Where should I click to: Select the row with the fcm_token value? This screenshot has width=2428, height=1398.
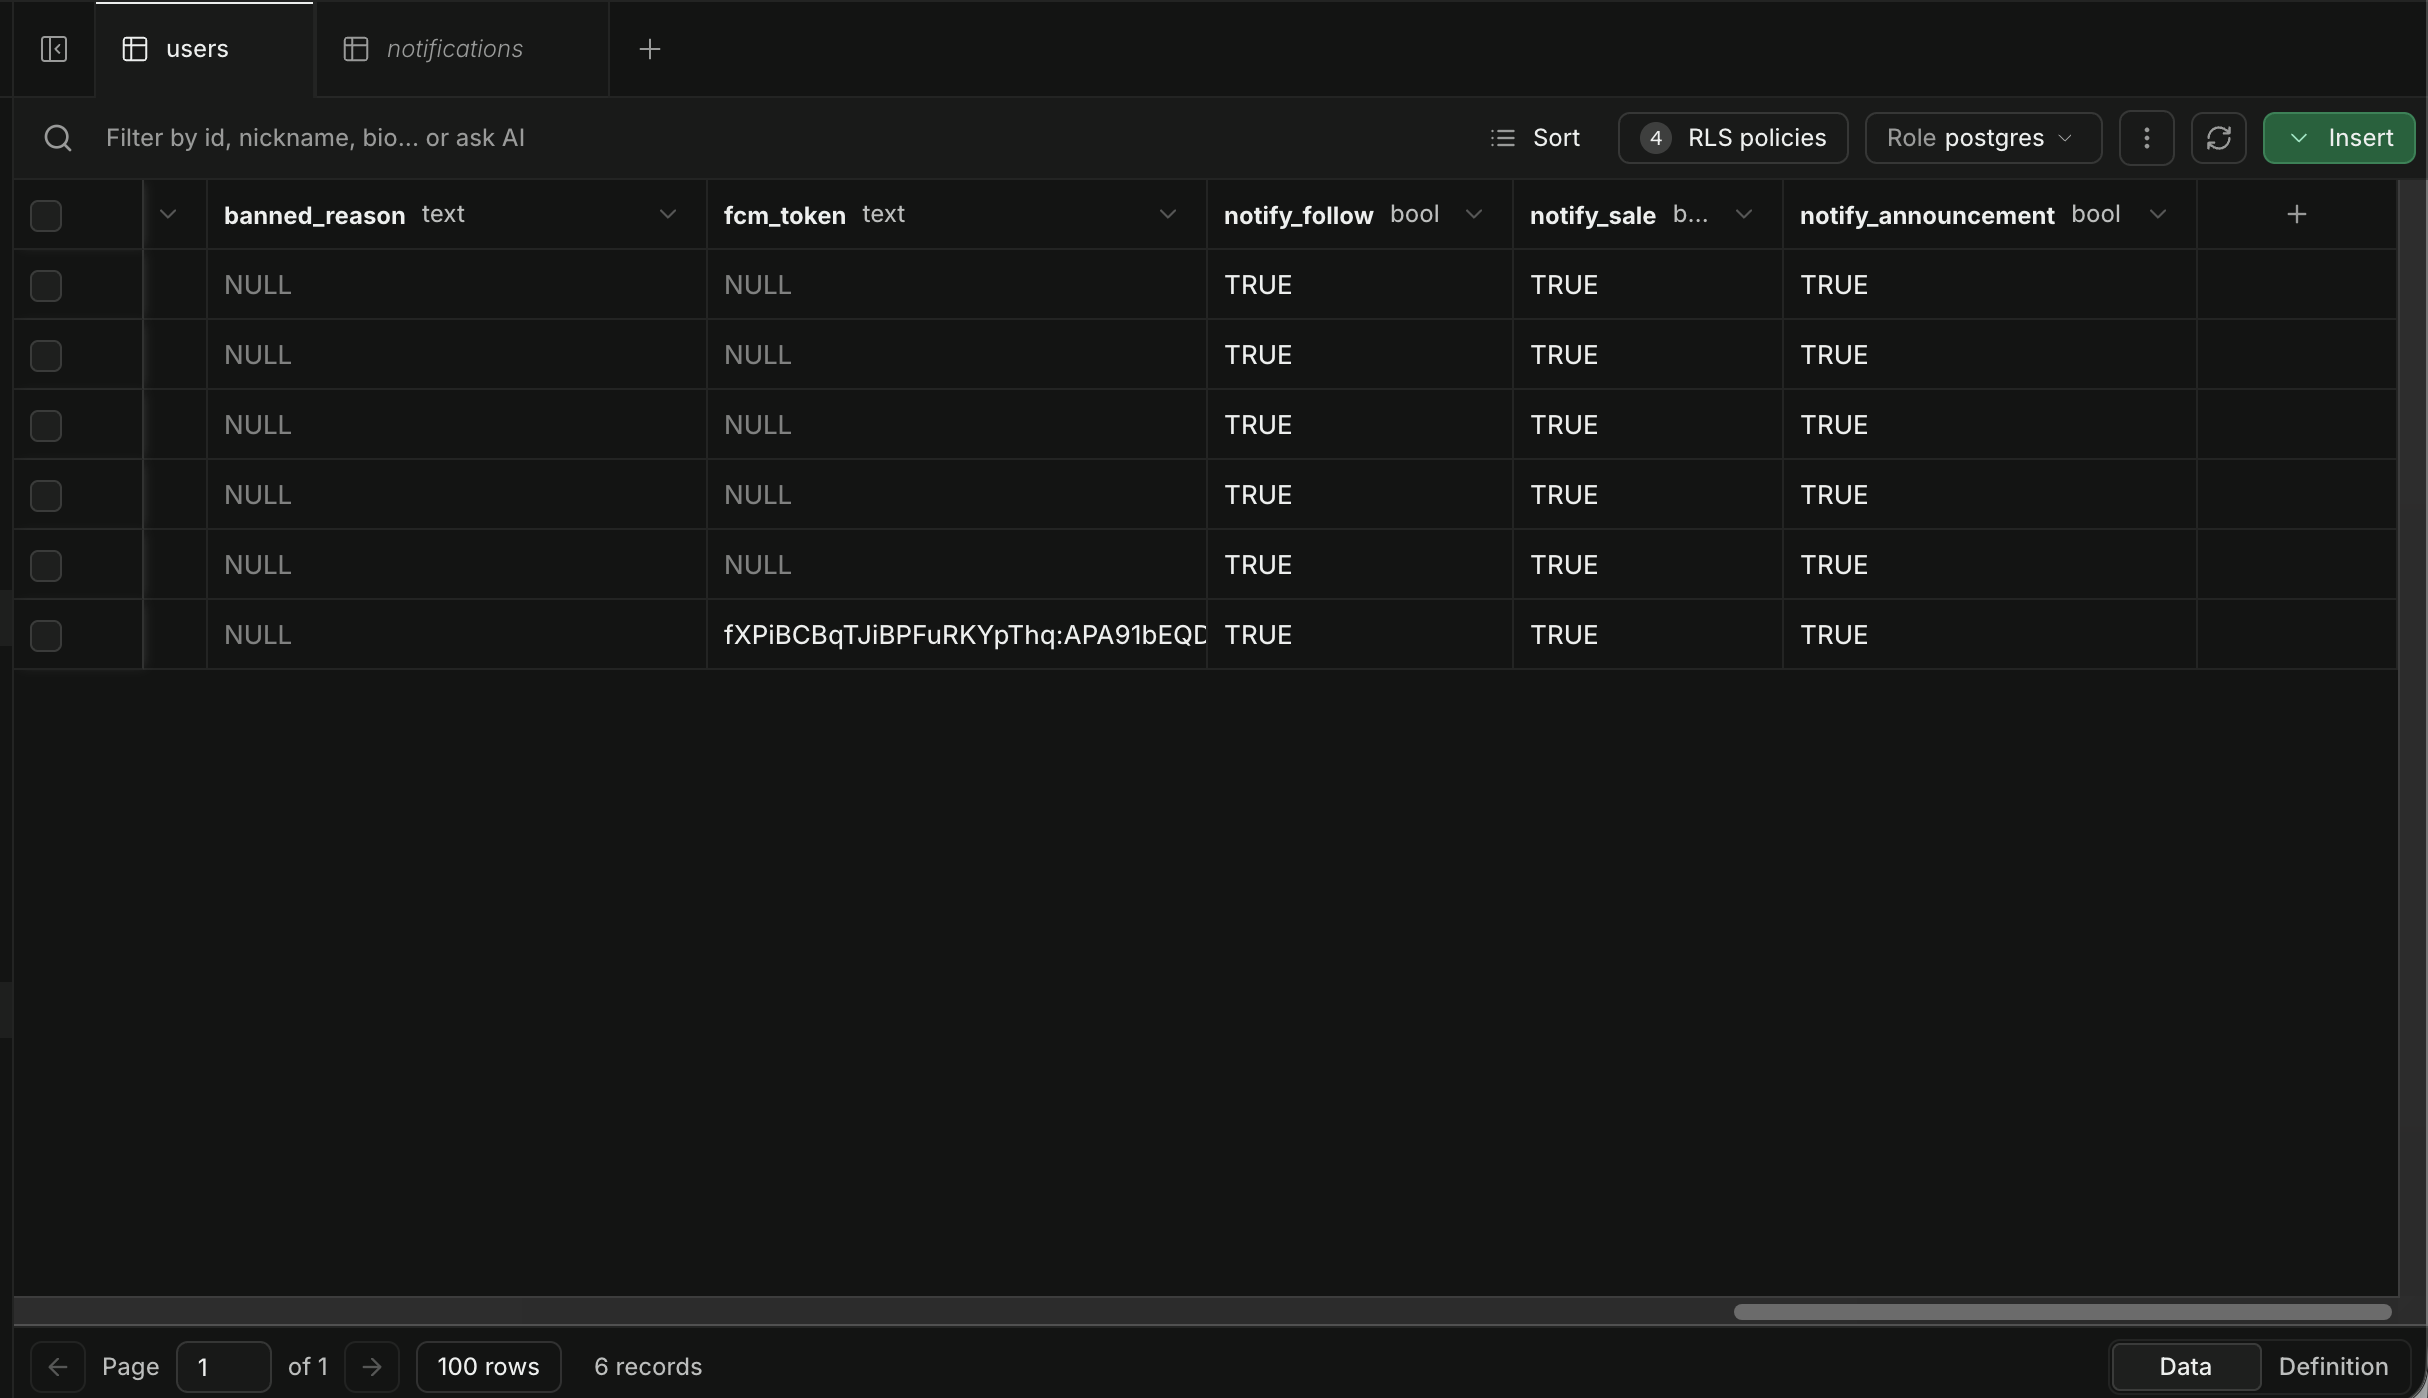(x=46, y=635)
